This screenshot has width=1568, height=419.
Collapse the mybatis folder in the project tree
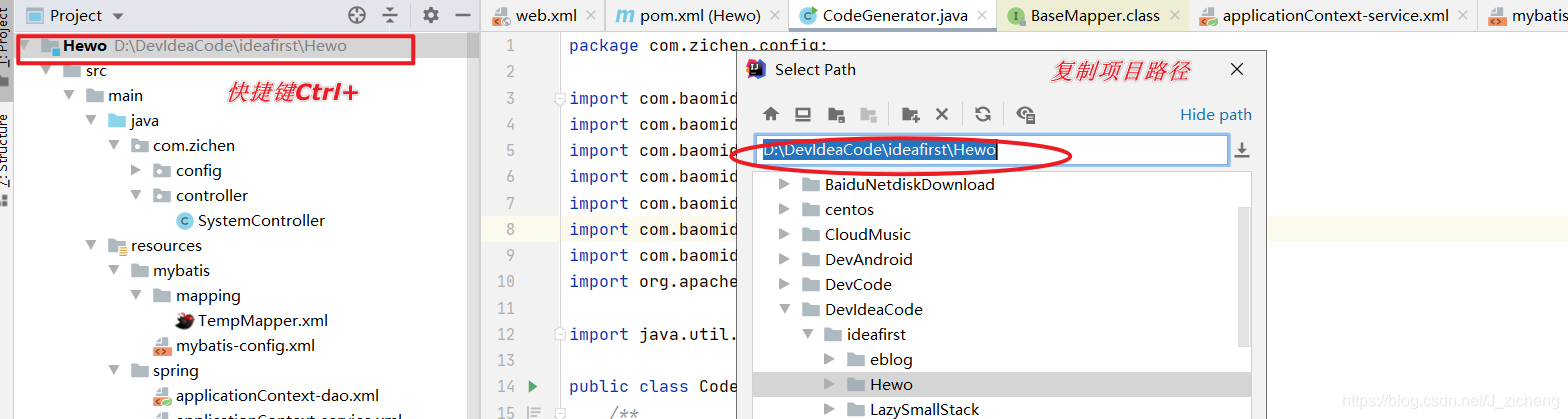point(114,271)
